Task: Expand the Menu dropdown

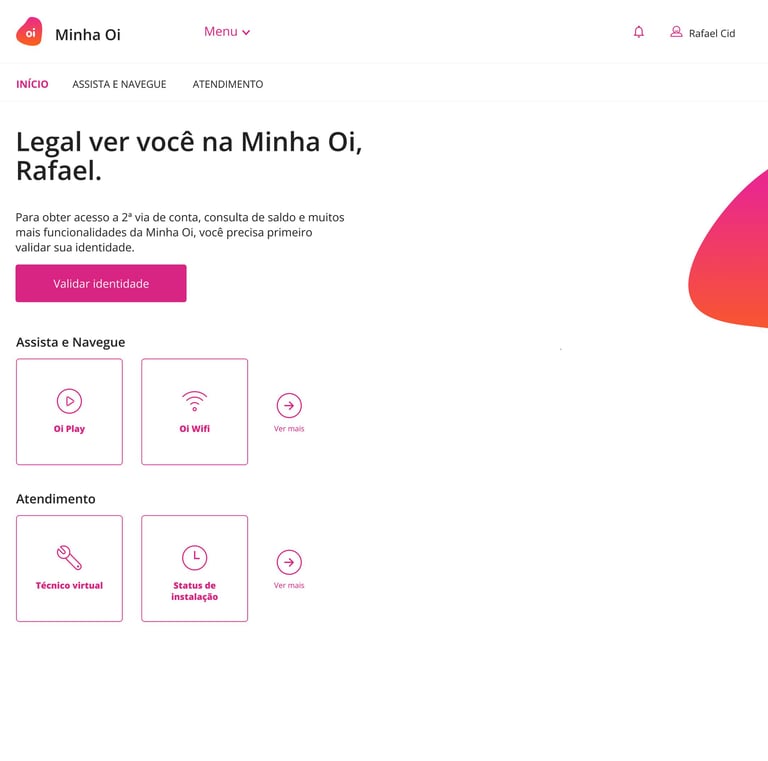Action: (227, 32)
